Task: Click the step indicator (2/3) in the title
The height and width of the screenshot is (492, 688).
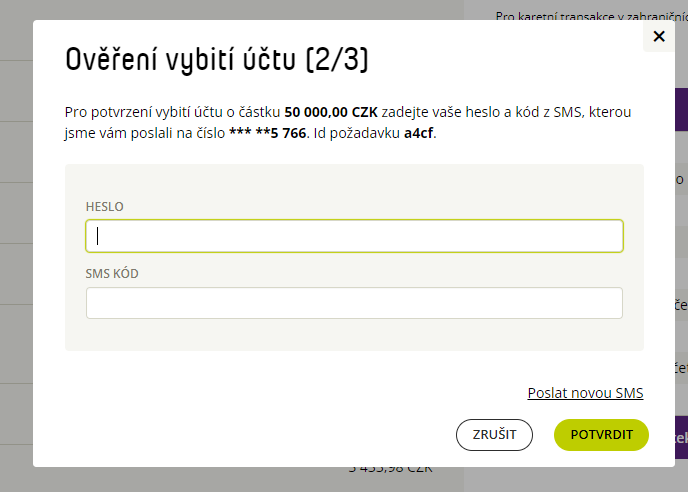Action: pos(337,60)
